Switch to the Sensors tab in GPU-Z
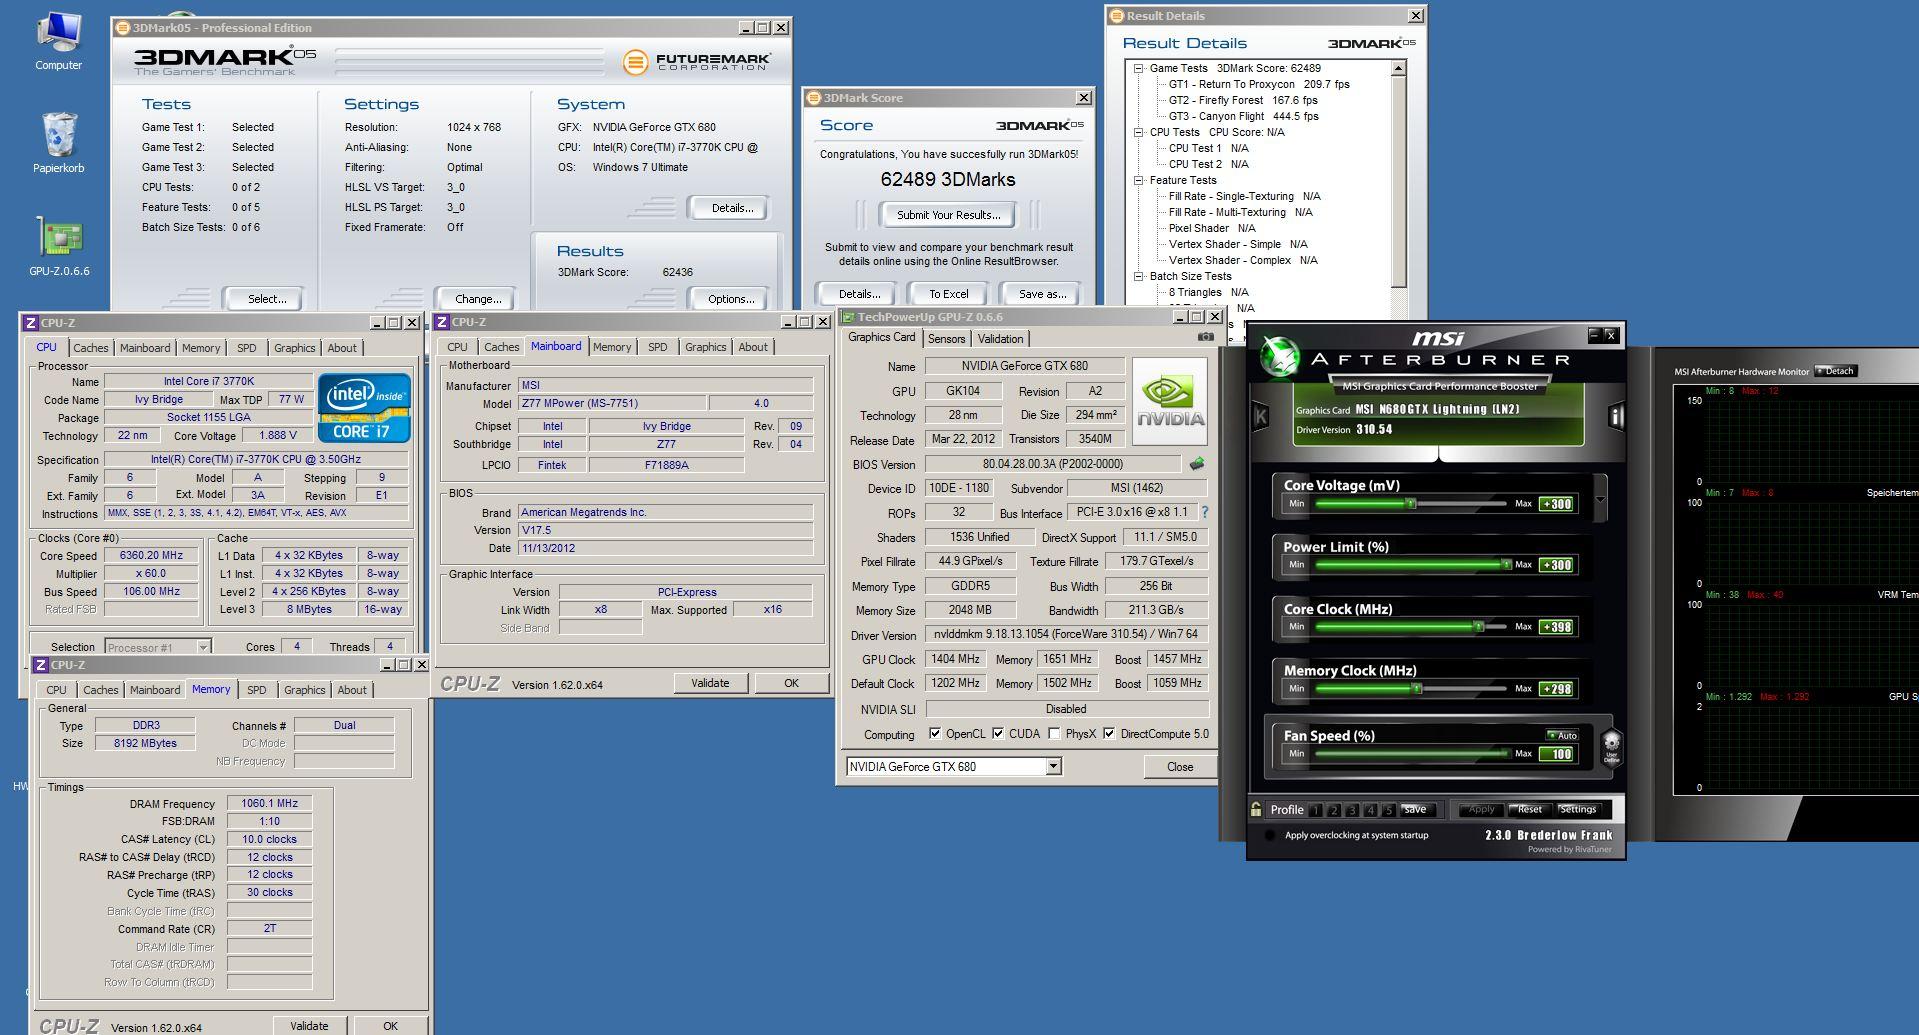Viewport: 1919px width, 1035px height. pos(946,339)
